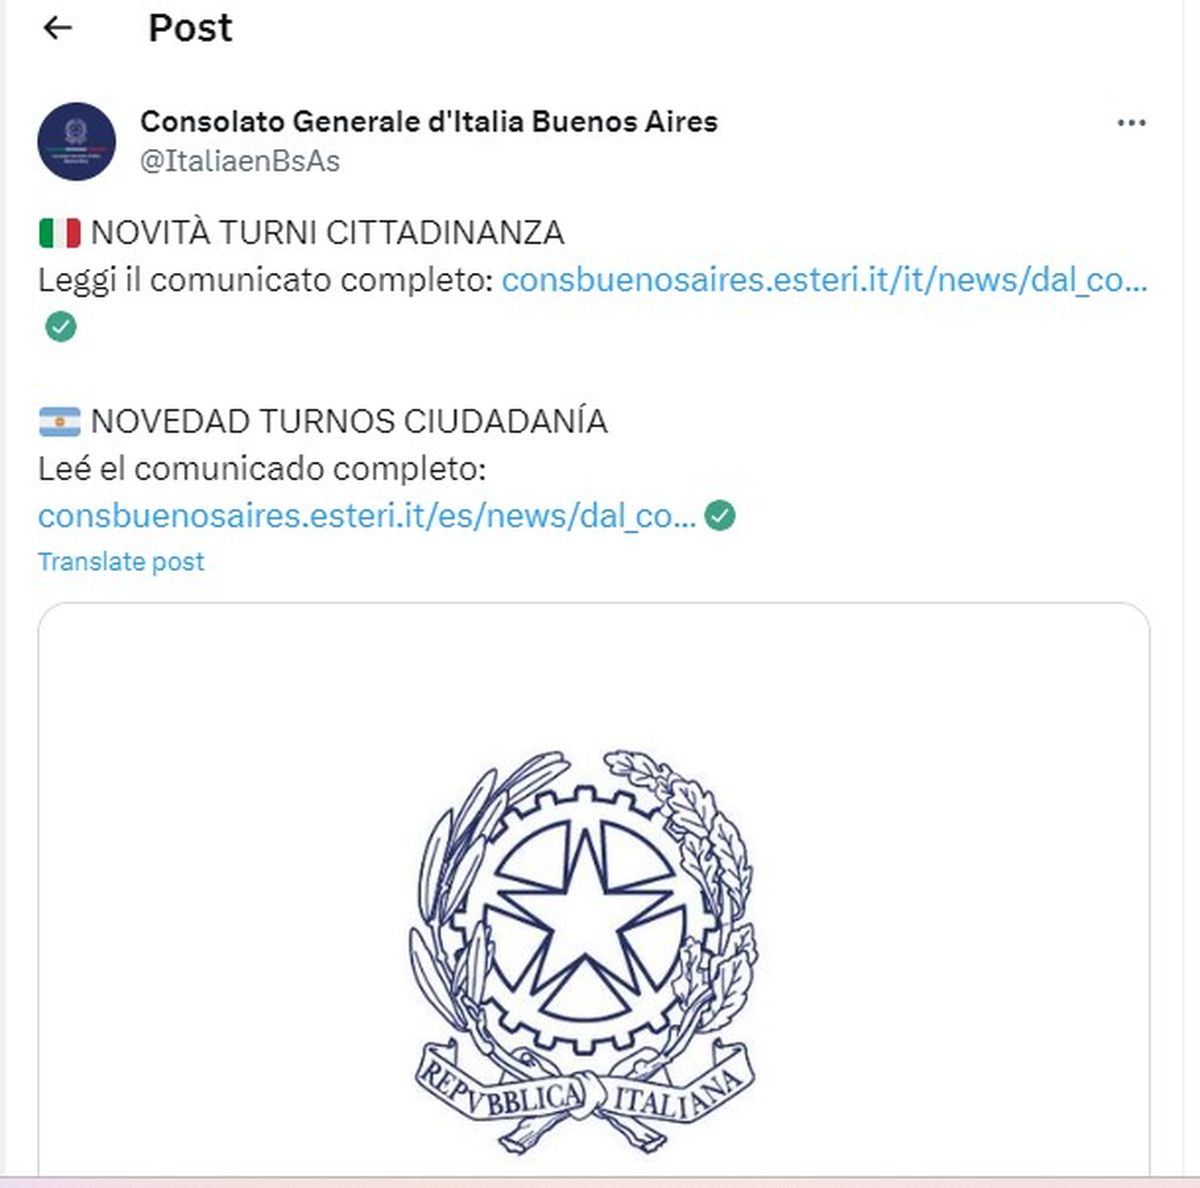Viewport: 1200px width, 1188px height.
Task: Click the Argentine flag emoji
Action: [x=60, y=422]
